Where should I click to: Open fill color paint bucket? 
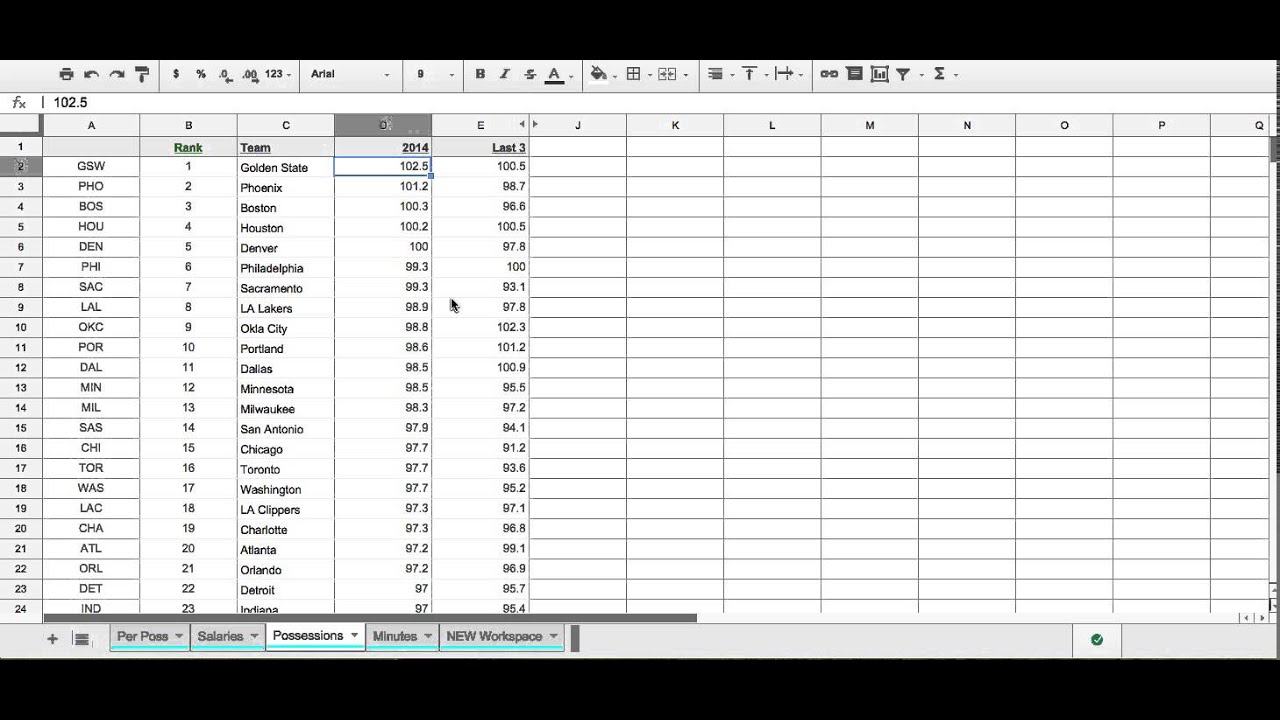599,74
